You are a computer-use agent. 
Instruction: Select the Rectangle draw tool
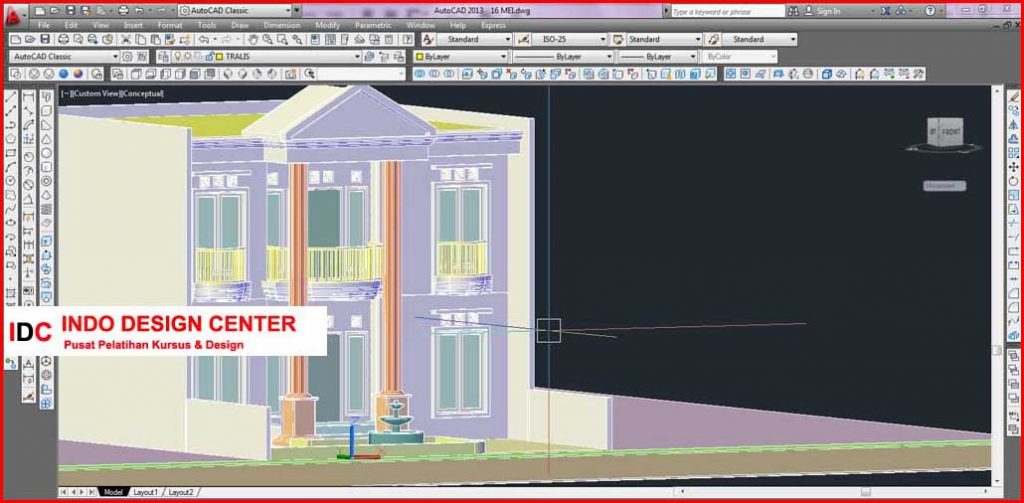[10, 153]
